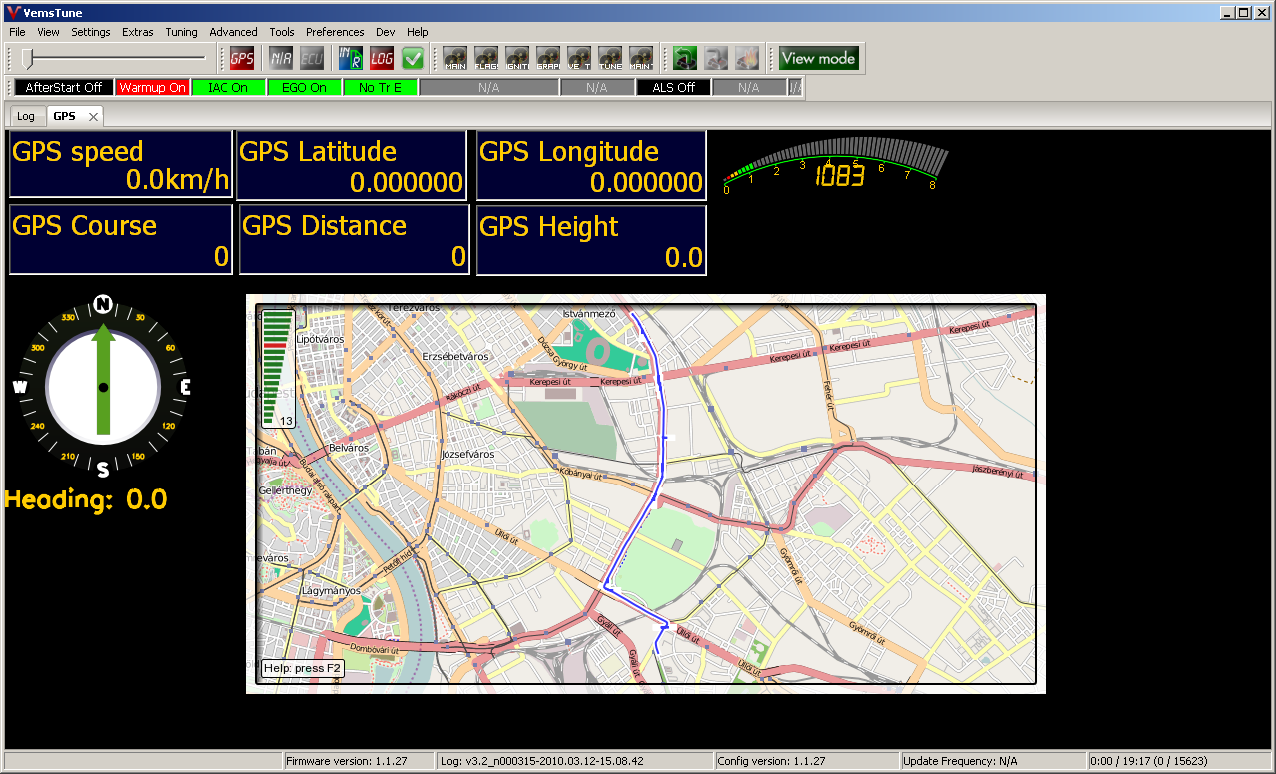Open the Tuning menu
This screenshot has width=1276, height=774.
pos(181,32)
